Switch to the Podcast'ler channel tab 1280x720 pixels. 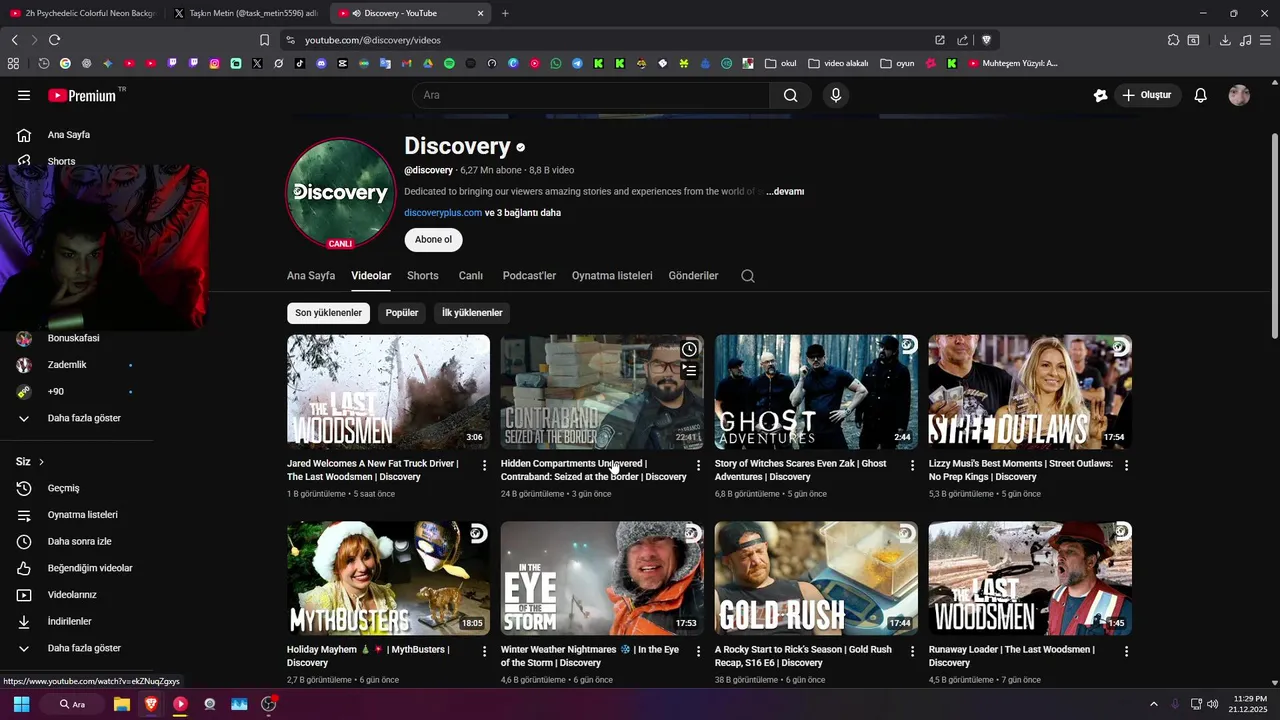coord(529,276)
